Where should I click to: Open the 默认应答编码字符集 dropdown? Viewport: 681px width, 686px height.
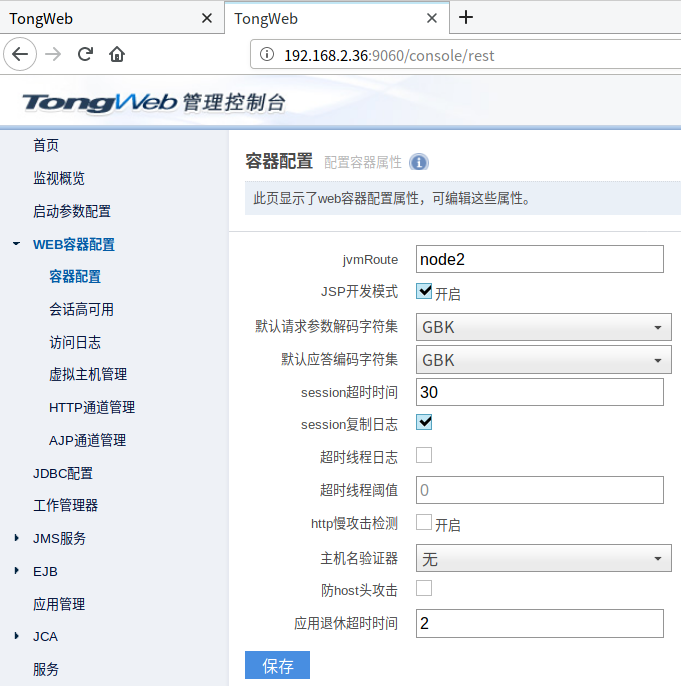click(544, 360)
